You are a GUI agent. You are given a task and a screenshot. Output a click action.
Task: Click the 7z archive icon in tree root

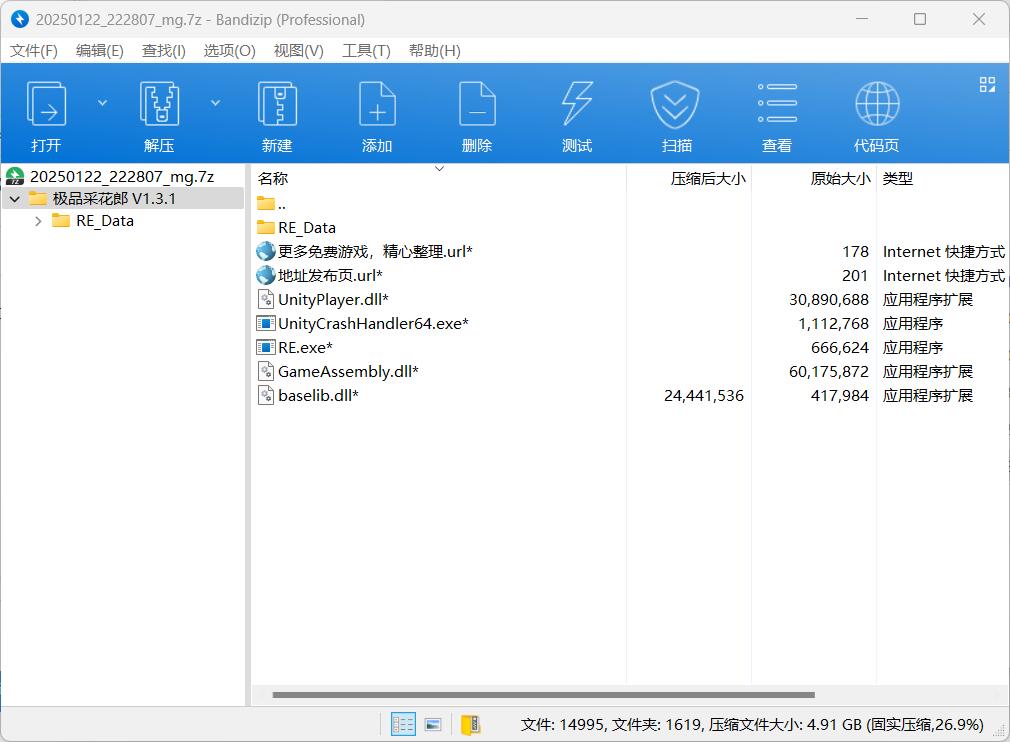(x=15, y=176)
